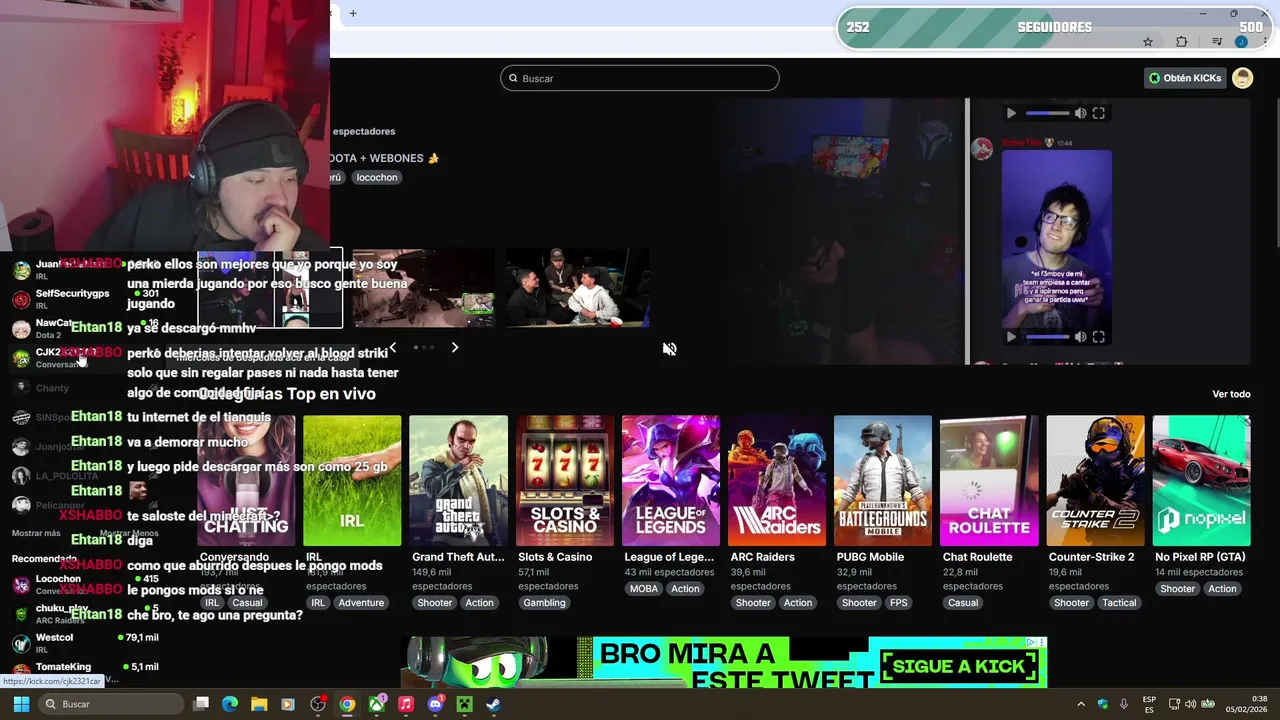Viewport: 1280px width, 720px height.
Task: Select the MOBA tag under League of Legends
Action: (644, 589)
